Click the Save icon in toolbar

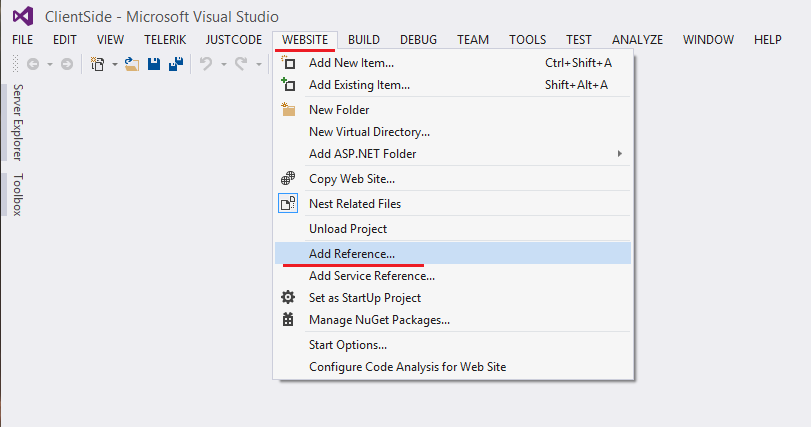(x=154, y=63)
